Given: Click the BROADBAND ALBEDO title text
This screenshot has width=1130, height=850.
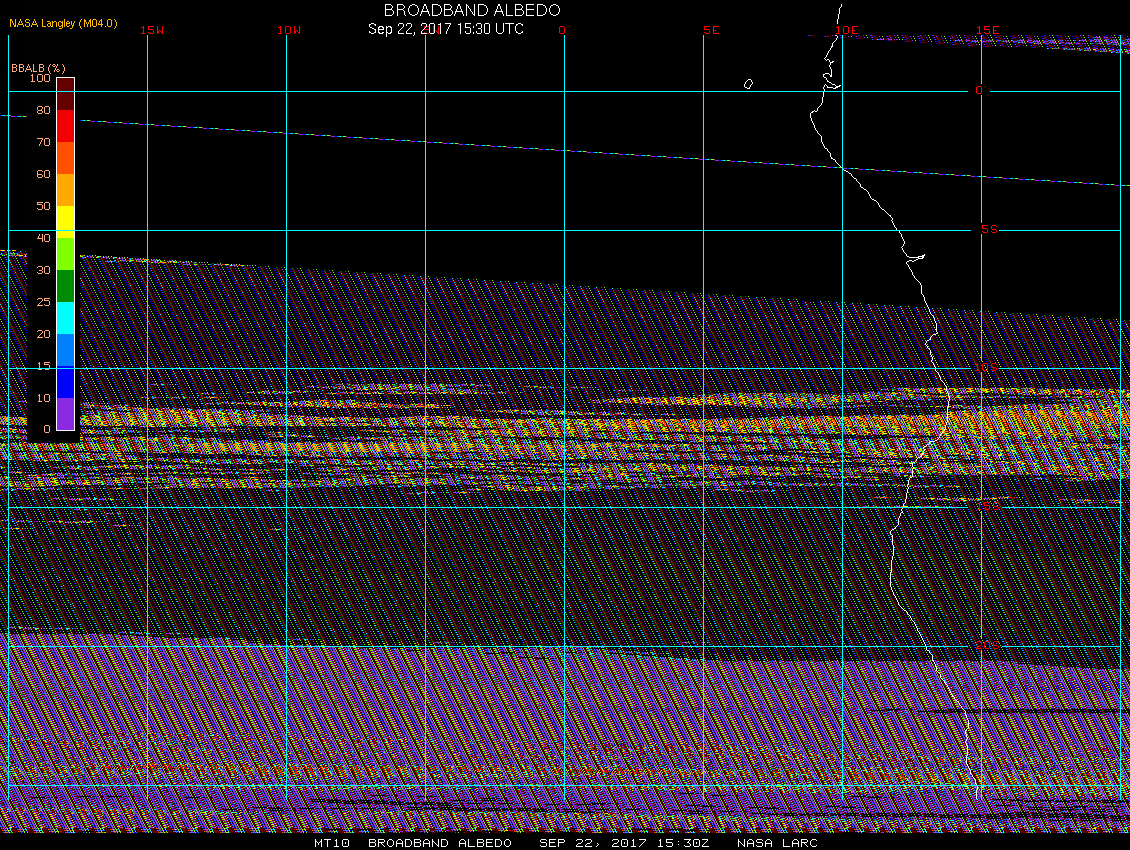Looking at the screenshot, I should tap(472, 9).
